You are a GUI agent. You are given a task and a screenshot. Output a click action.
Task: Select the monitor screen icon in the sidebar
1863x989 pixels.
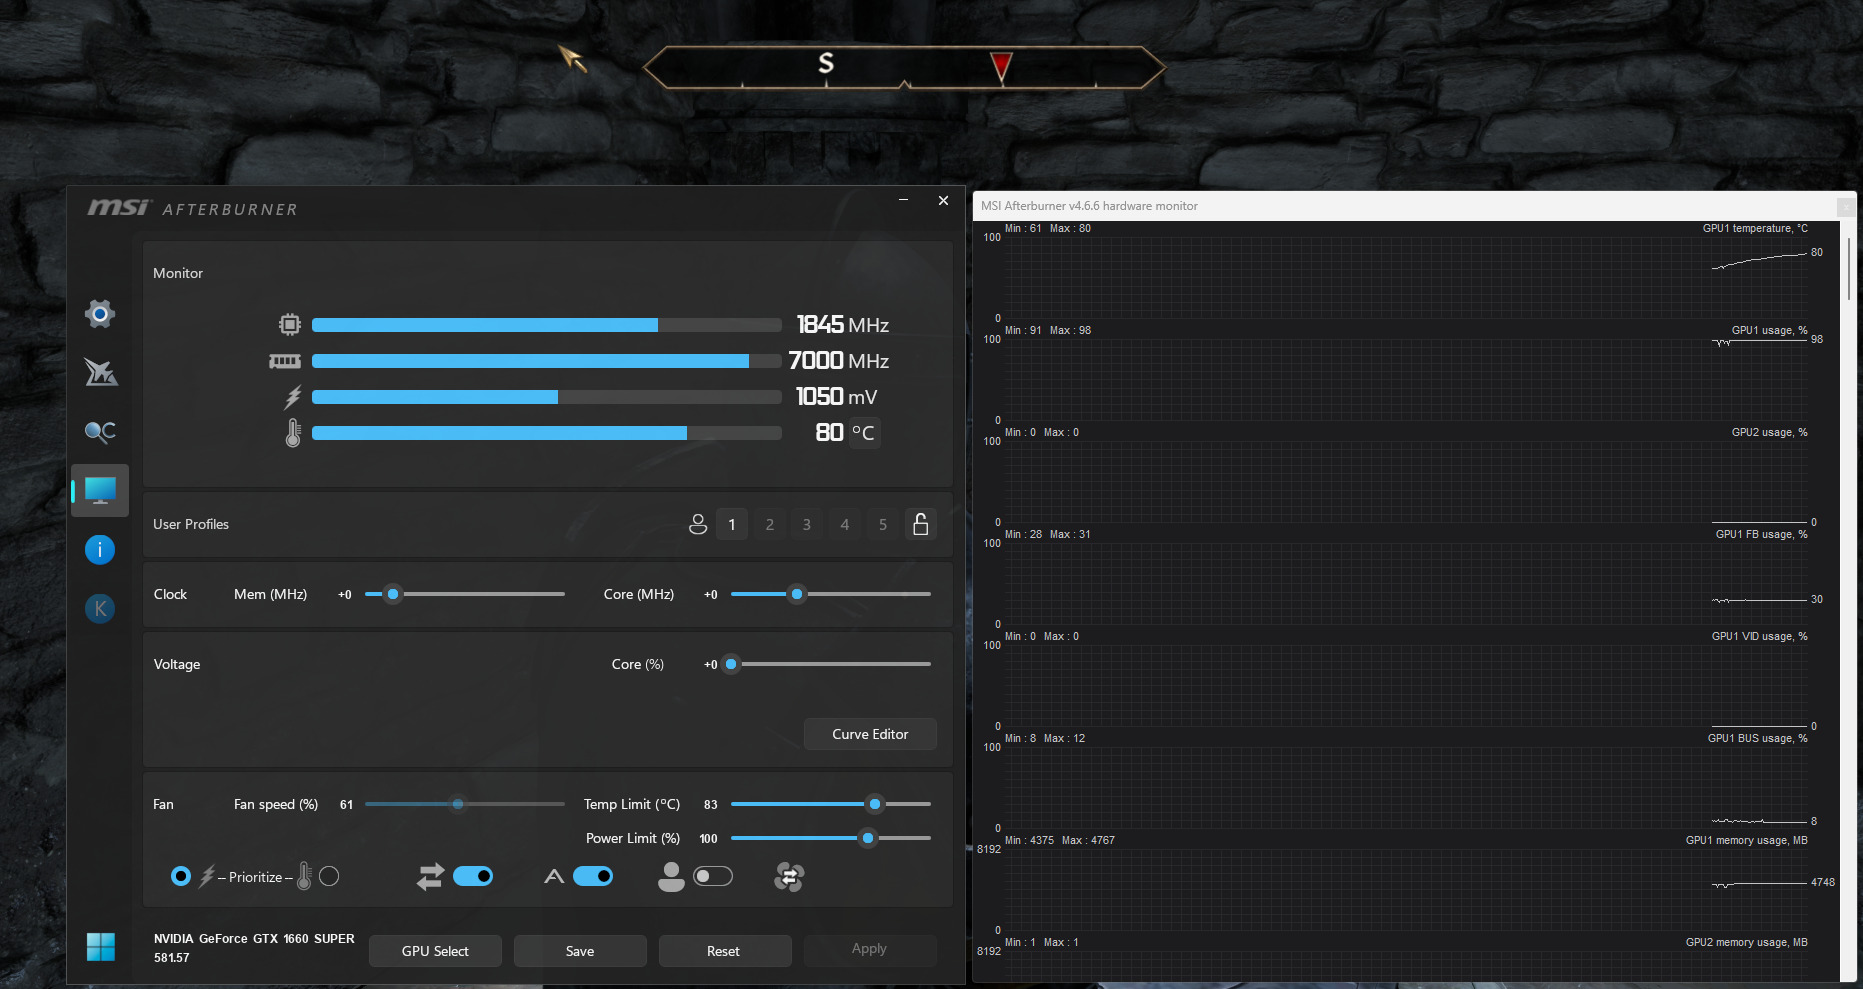pos(100,490)
